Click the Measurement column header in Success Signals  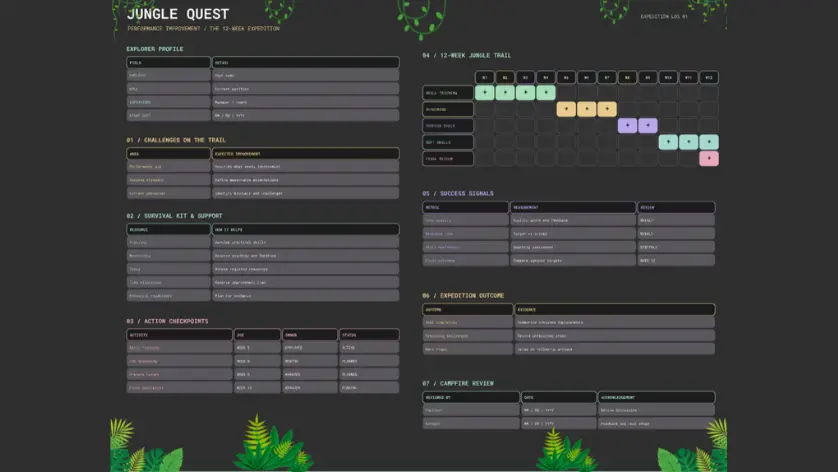point(573,207)
